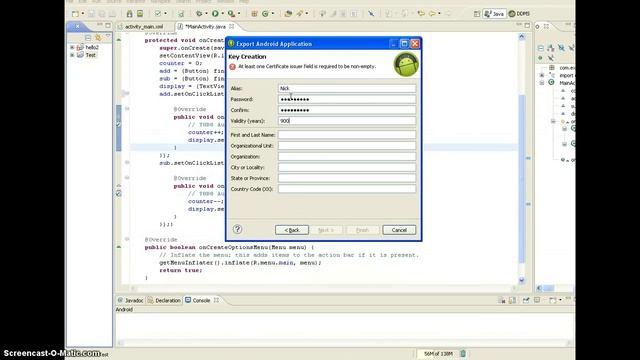Click Cancel in the export dialog
640x360 pixels.
399,230
